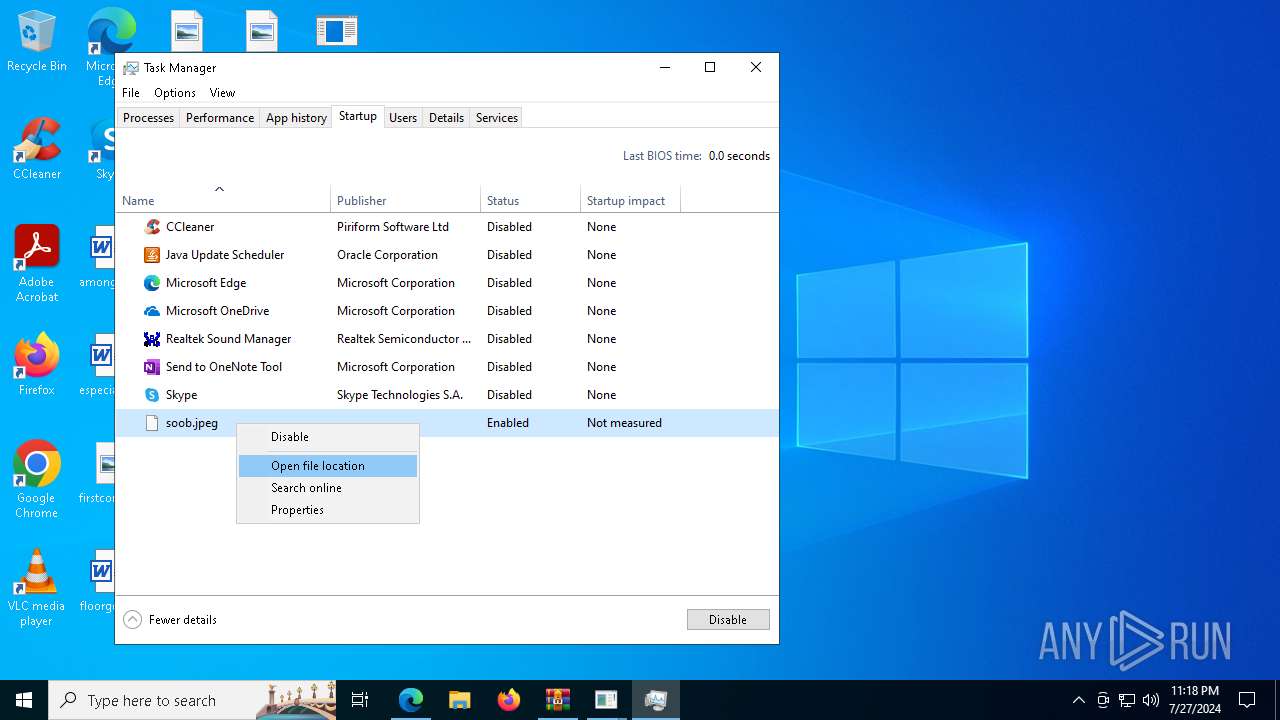Choose Open file location in context menu
1280x720 pixels.
pos(328,466)
